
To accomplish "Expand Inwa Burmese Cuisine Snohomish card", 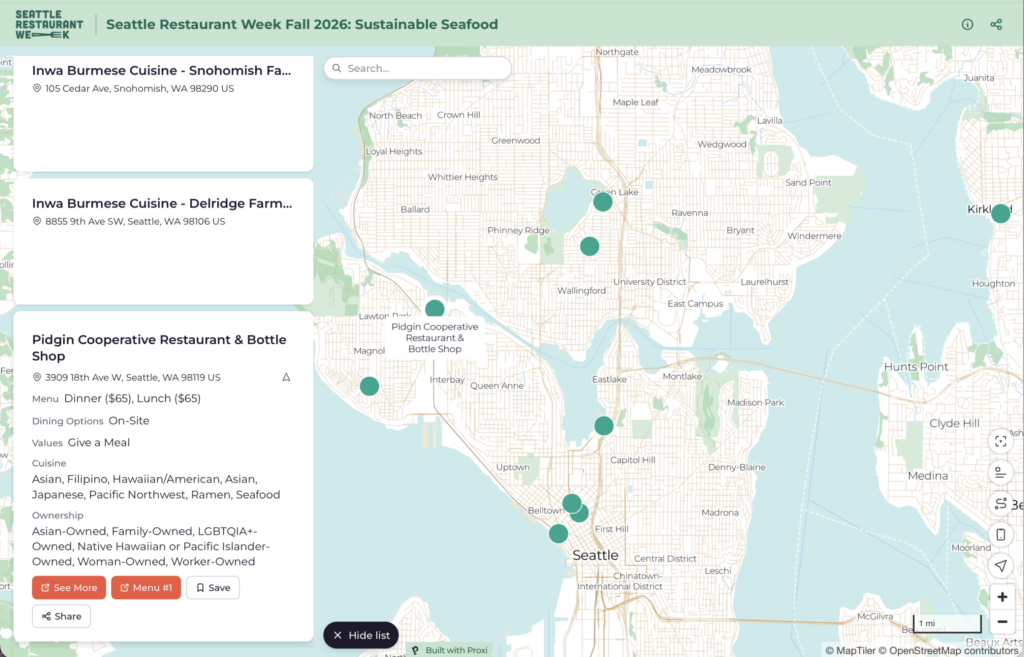I will (x=163, y=114).
